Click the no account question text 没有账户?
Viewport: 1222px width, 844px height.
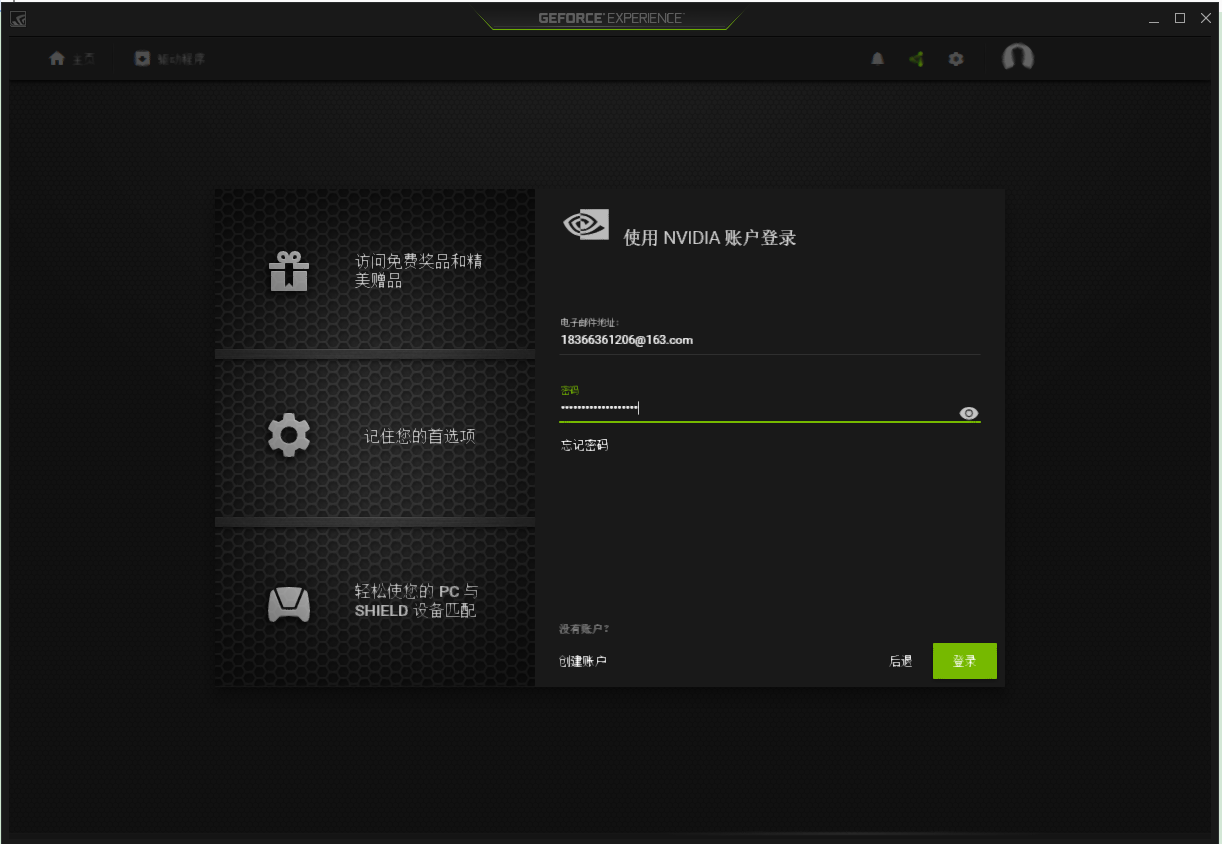[x=584, y=629]
